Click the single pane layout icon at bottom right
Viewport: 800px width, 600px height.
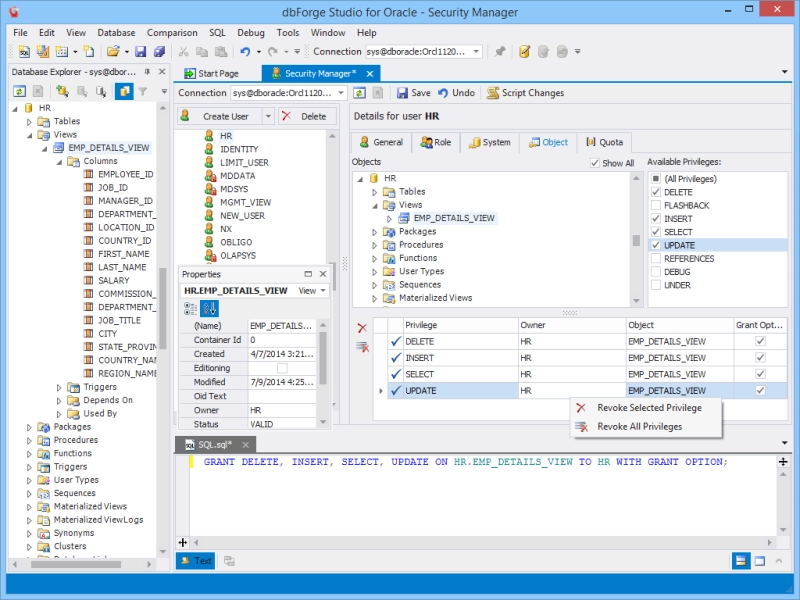[x=760, y=561]
